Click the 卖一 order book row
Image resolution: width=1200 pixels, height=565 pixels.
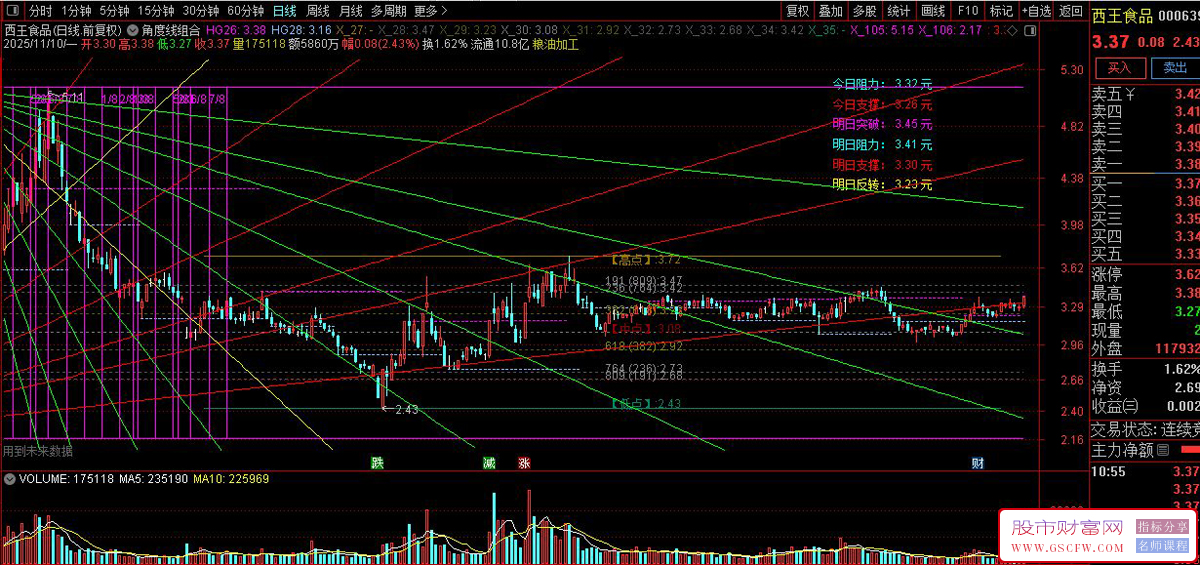(x=1145, y=163)
